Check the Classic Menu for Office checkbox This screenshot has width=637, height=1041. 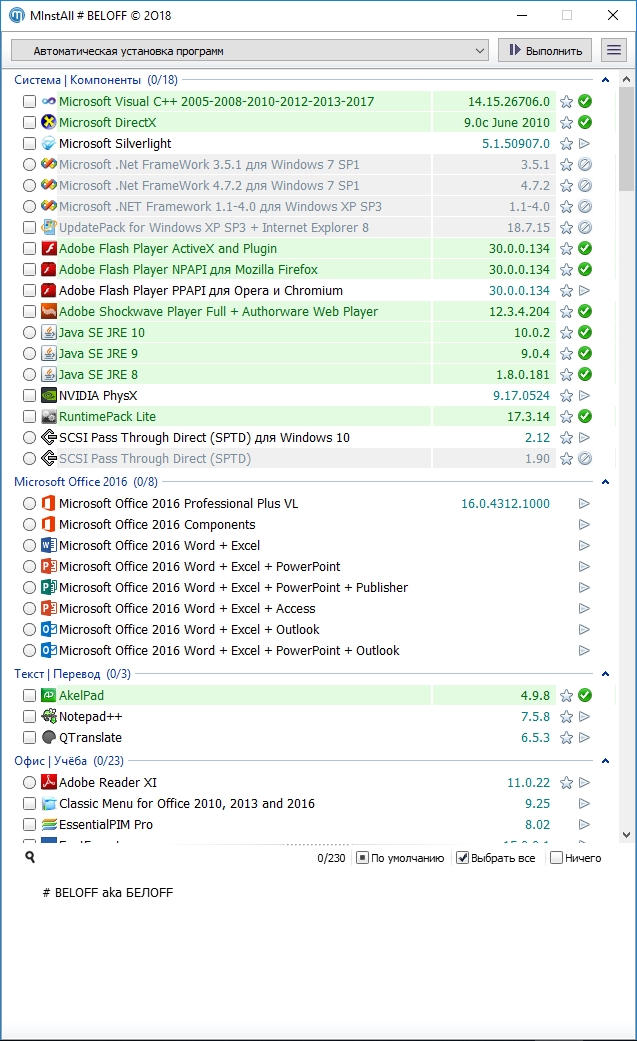tap(29, 803)
